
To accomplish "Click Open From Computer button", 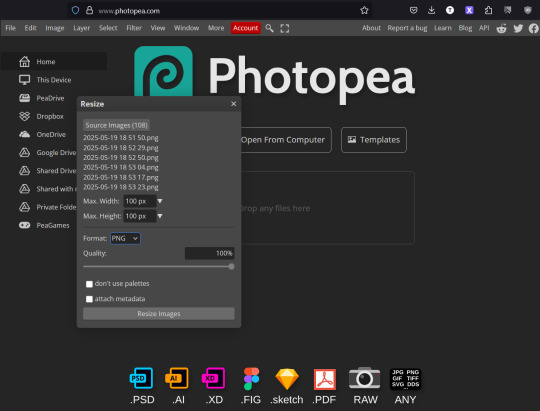I will point(283,140).
